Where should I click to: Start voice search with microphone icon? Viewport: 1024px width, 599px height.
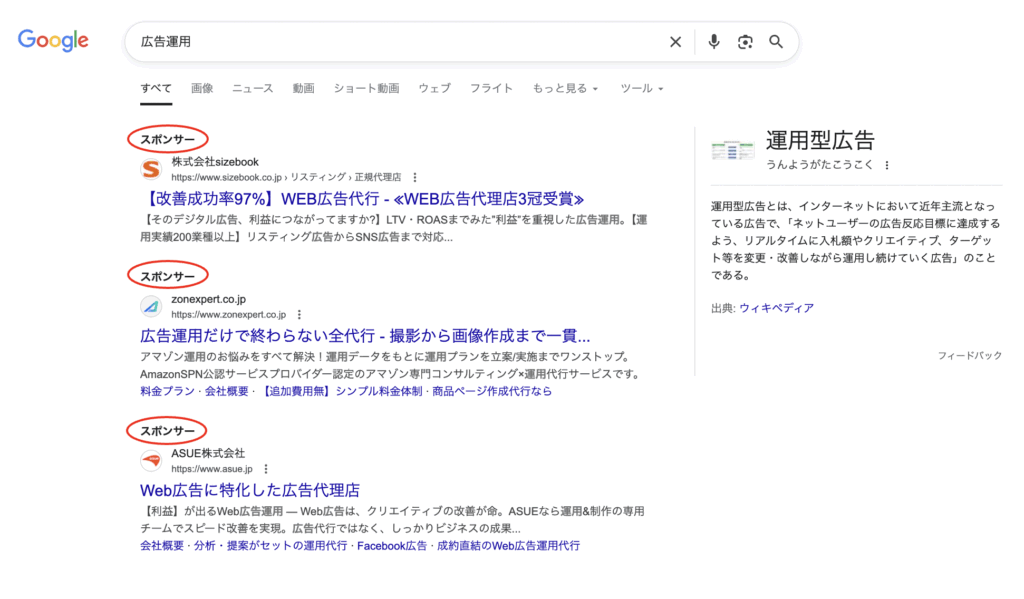tap(714, 42)
